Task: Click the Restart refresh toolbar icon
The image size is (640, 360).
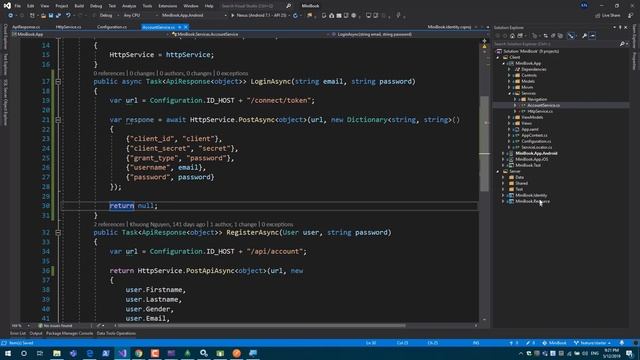Action: [295, 16]
